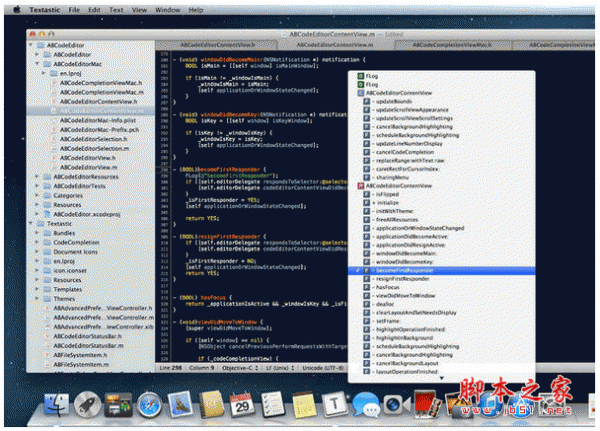Screen dimensions: 600x431
Task: Open the Textastic T icon in Dock
Action: pos(334,404)
